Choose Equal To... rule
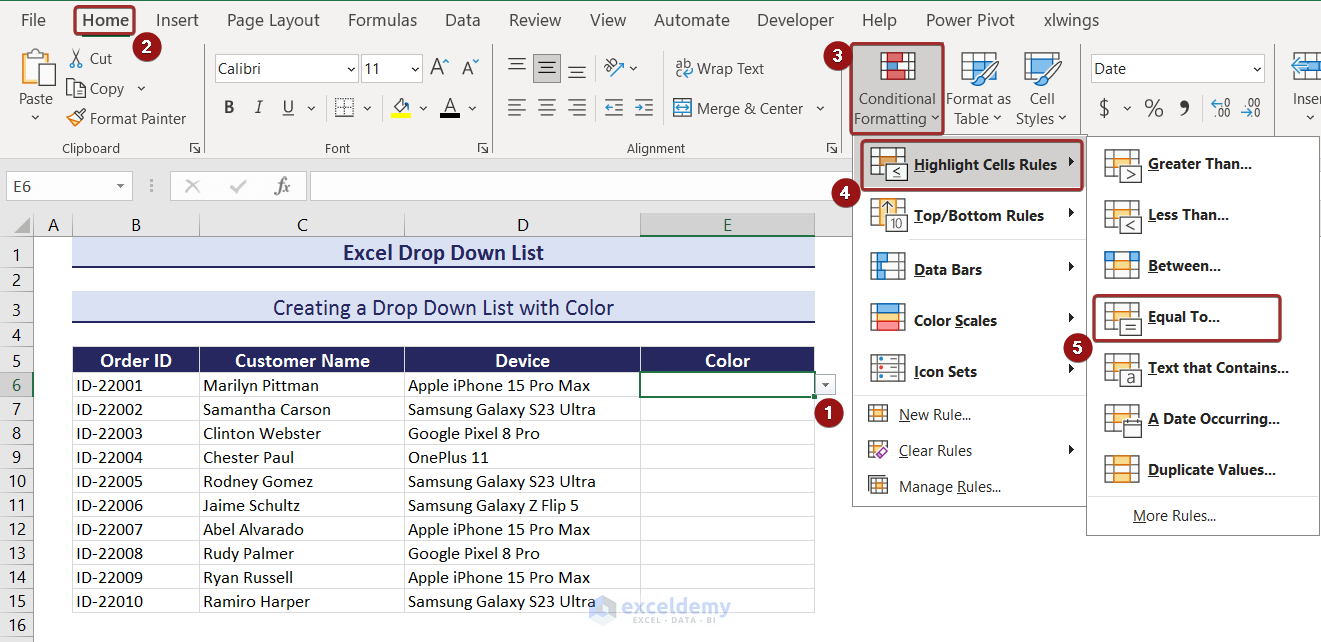Screen dimensions: 1321x642 click(1186, 317)
